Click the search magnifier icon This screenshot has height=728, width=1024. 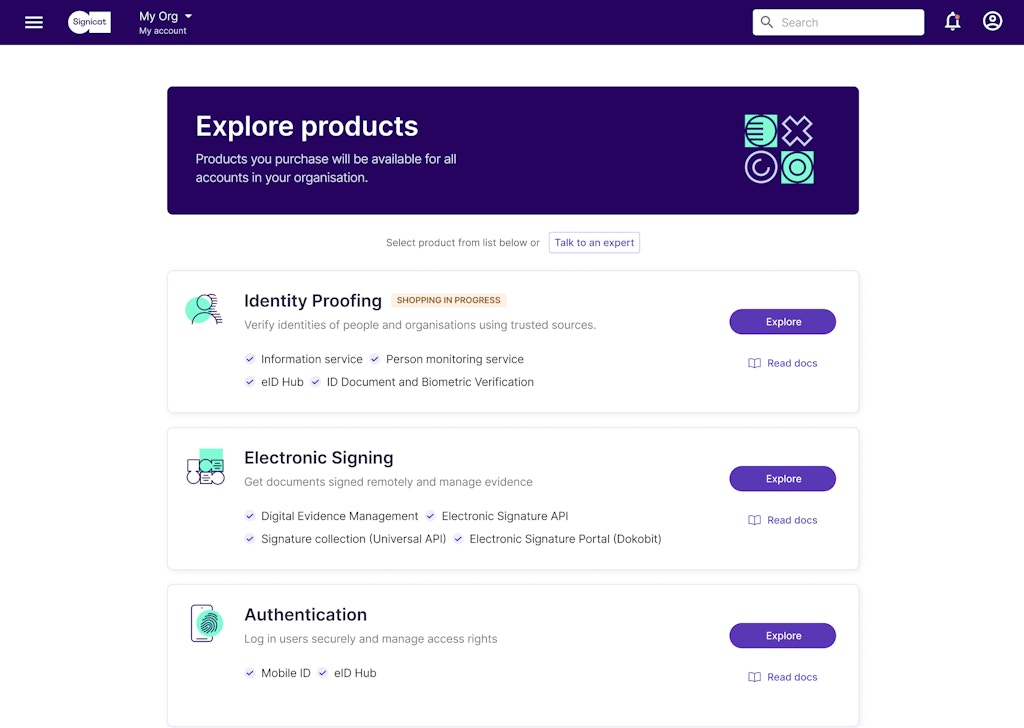[767, 22]
